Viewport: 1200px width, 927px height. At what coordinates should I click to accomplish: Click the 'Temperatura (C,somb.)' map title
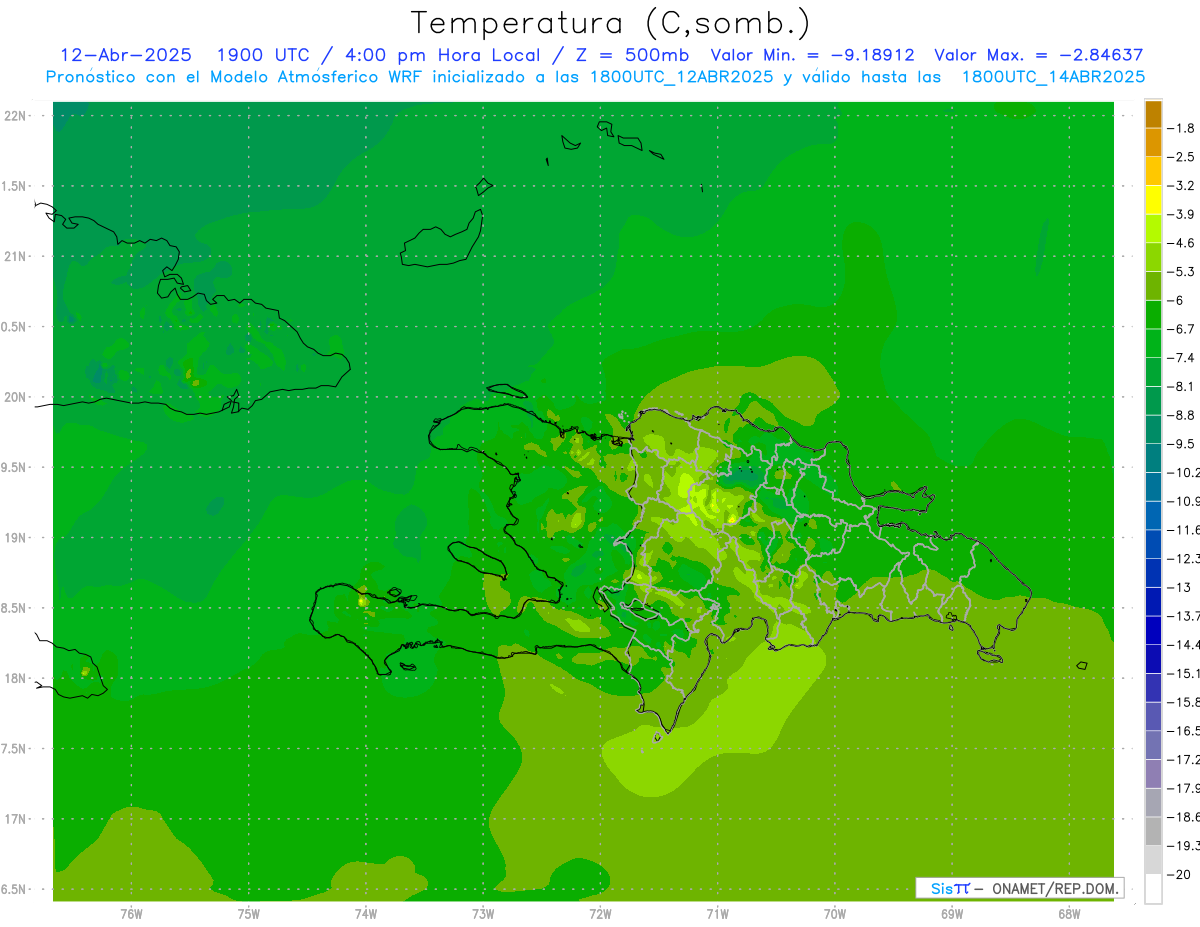tap(611, 23)
